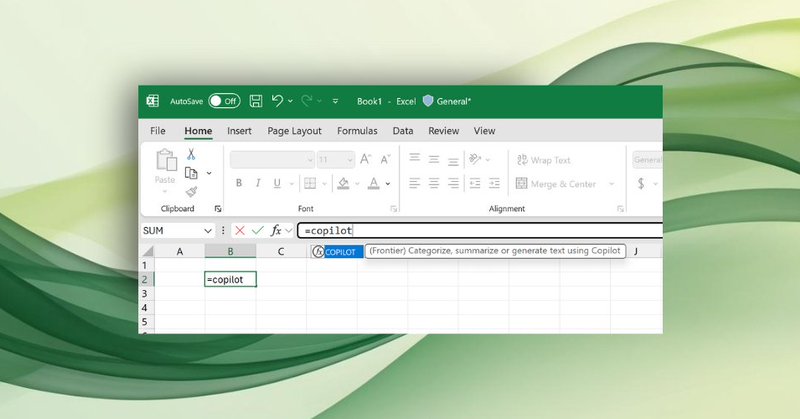Click the text Orientation icon
Screen dimensions: 800x419
tap(475, 159)
